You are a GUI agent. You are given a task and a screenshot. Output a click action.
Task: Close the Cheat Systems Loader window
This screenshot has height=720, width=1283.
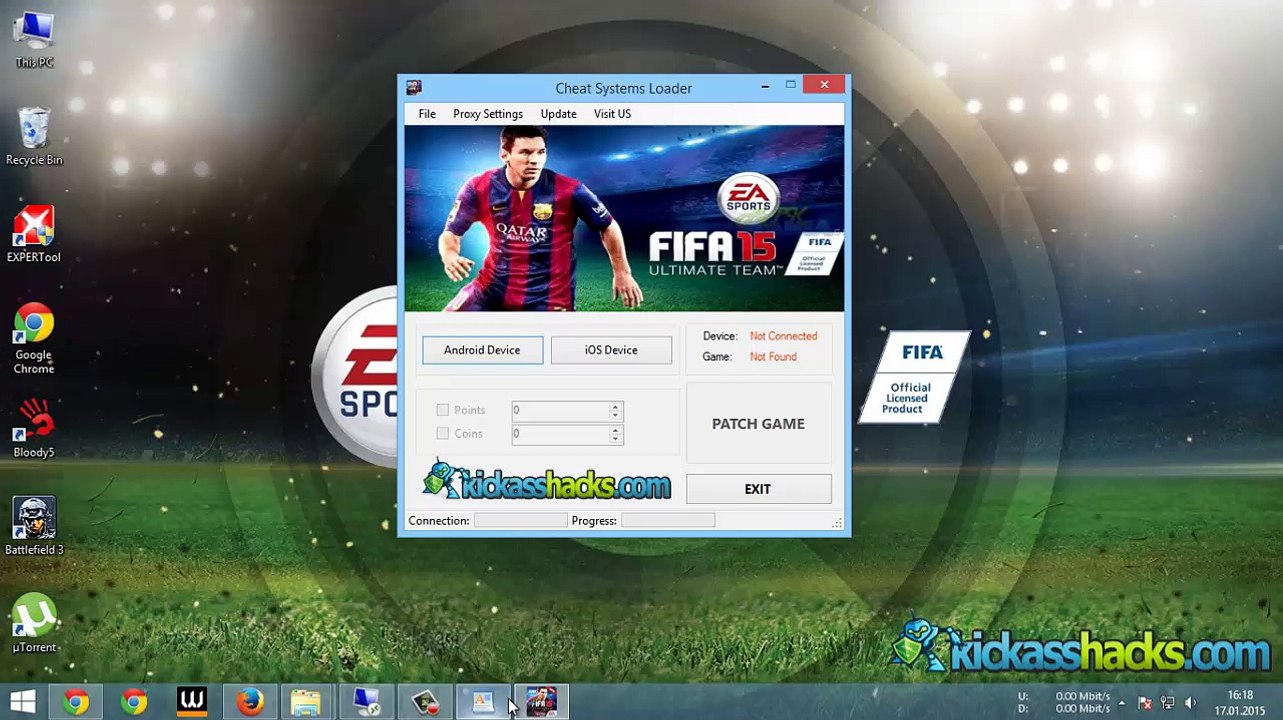824,85
